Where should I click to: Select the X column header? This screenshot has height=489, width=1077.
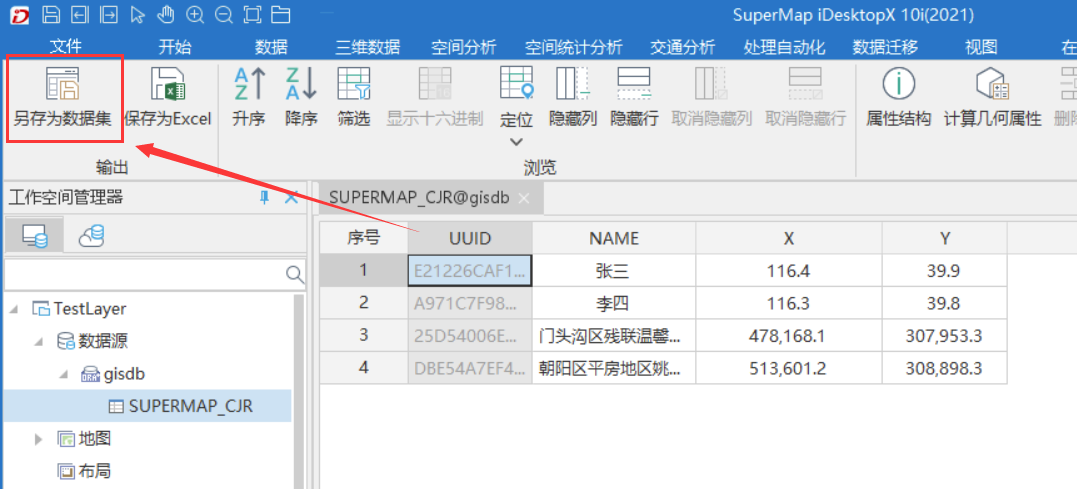(789, 238)
